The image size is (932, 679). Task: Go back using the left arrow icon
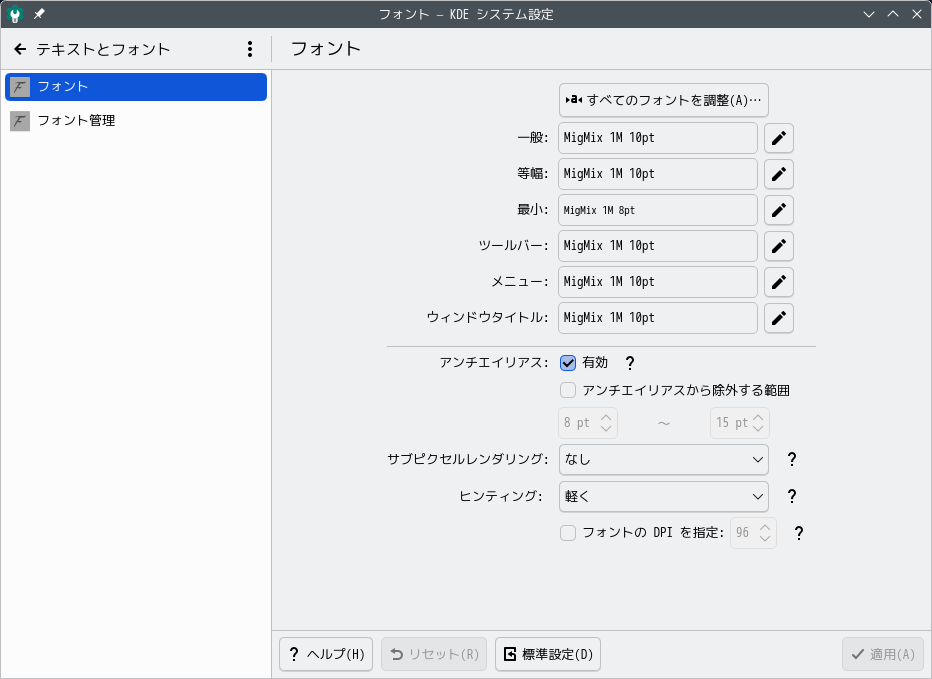coord(20,49)
